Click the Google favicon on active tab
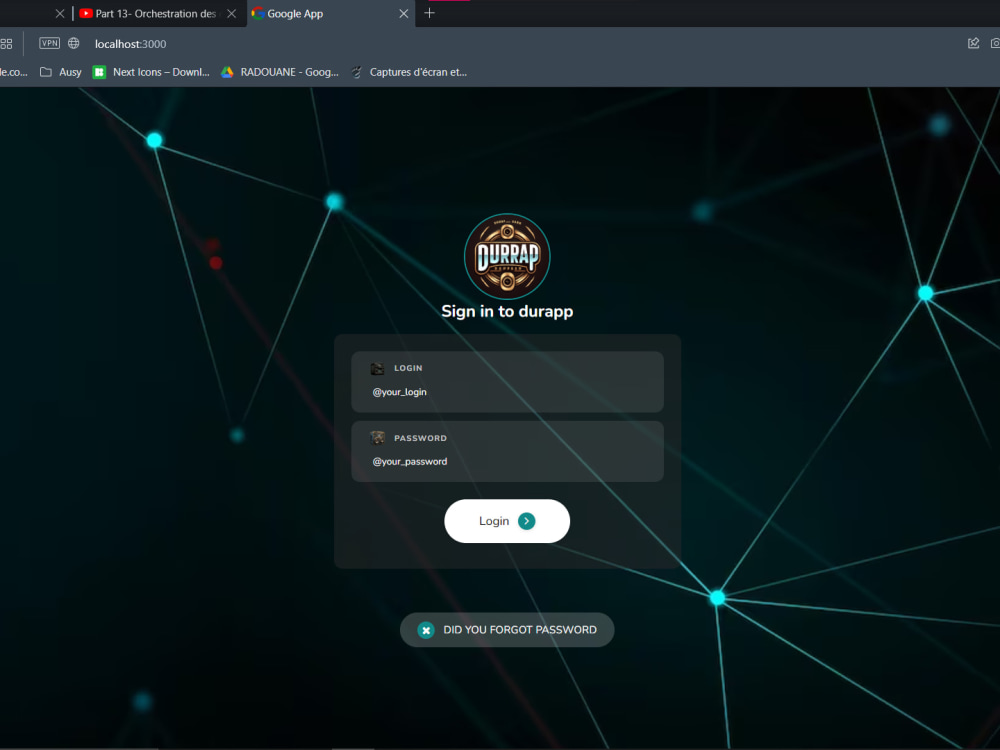Screen dimensions: 1000x750 pos(258,13)
